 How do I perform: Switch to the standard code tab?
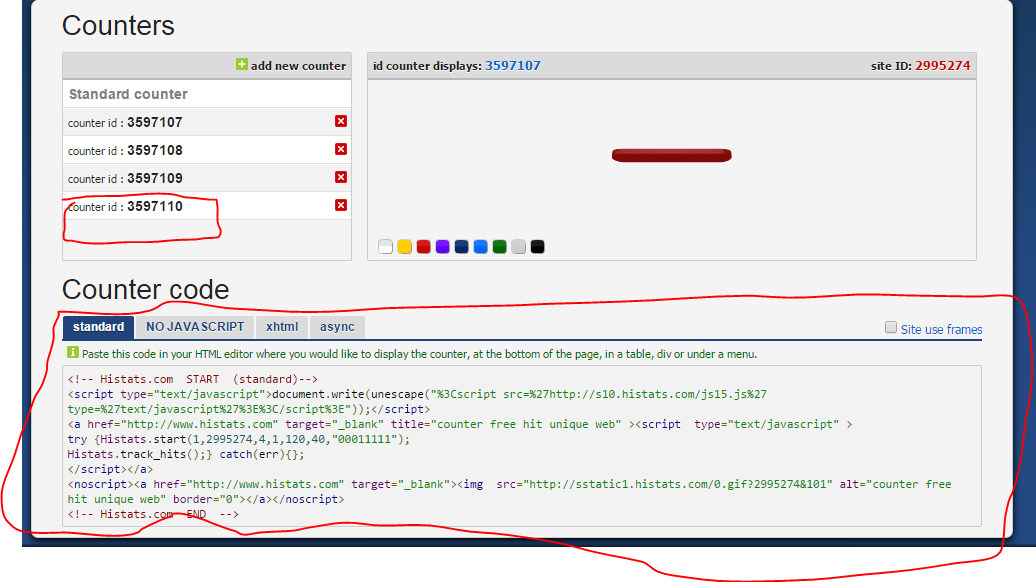(98, 327)
